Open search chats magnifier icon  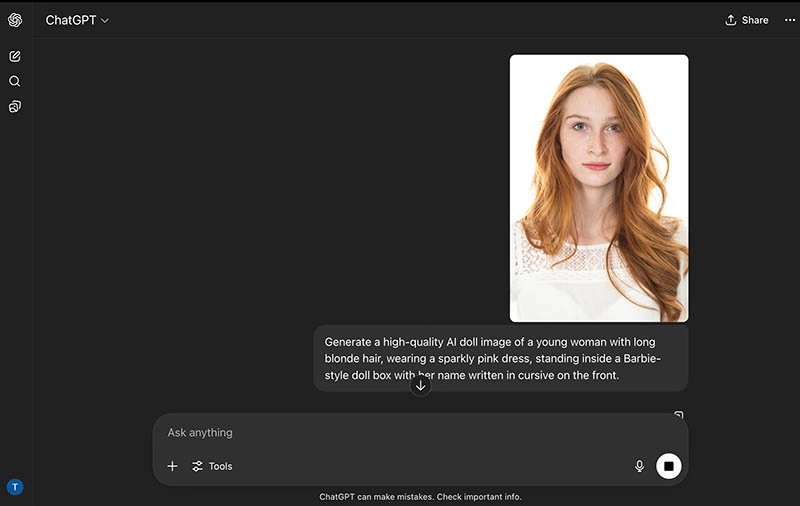pyautogui.click(x=15, y=81)
